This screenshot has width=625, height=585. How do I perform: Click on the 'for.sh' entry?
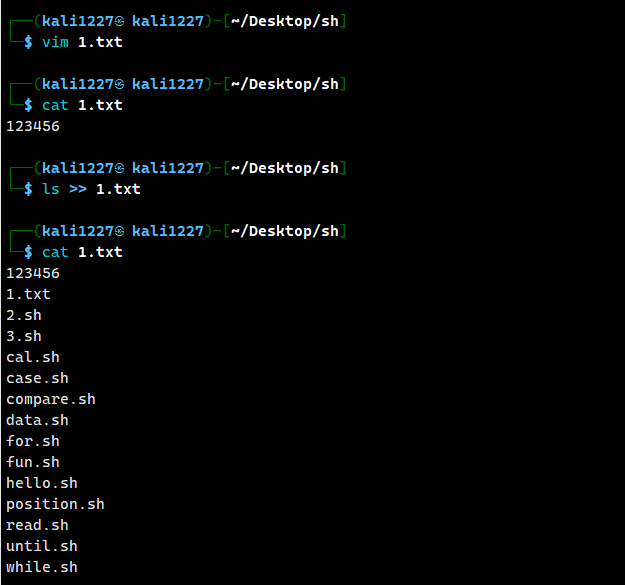[x=33, y=441]
